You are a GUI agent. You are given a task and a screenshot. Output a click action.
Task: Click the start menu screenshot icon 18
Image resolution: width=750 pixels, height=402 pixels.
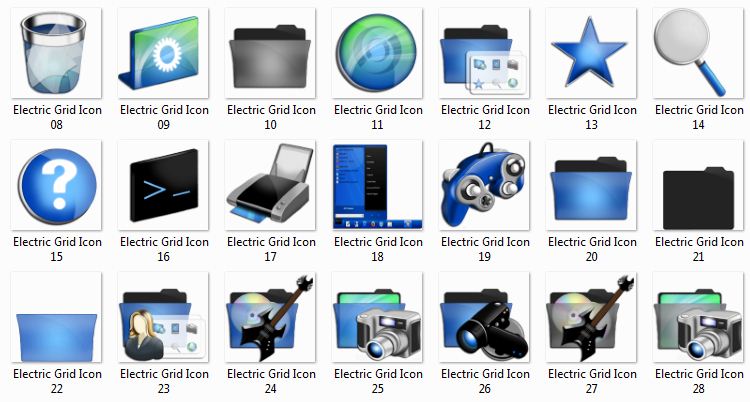(x=377, y=185)
